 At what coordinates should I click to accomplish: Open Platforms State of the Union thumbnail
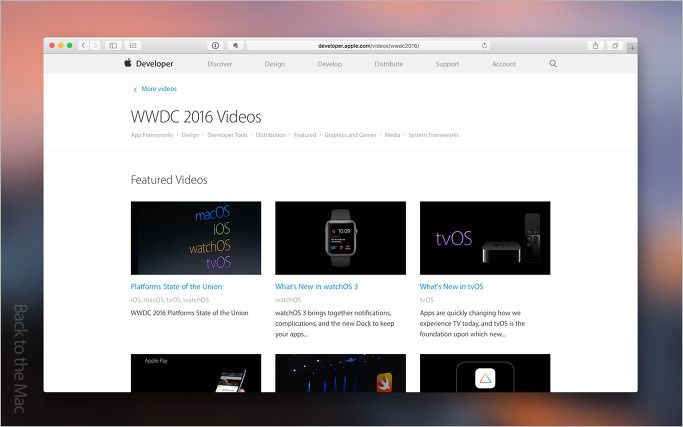pyautogui.click(x=196, y=238)
